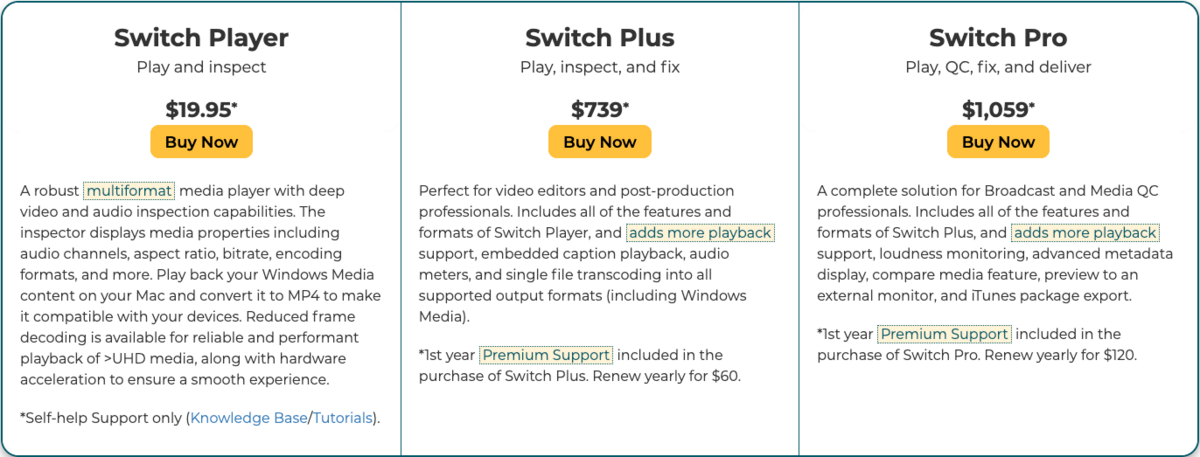Viewport: 1200px width, 457px height.
Task: Click 'Play, QC, fix, and deliver' subtitle
Action: pyautogui.click(x=998, y=68)
